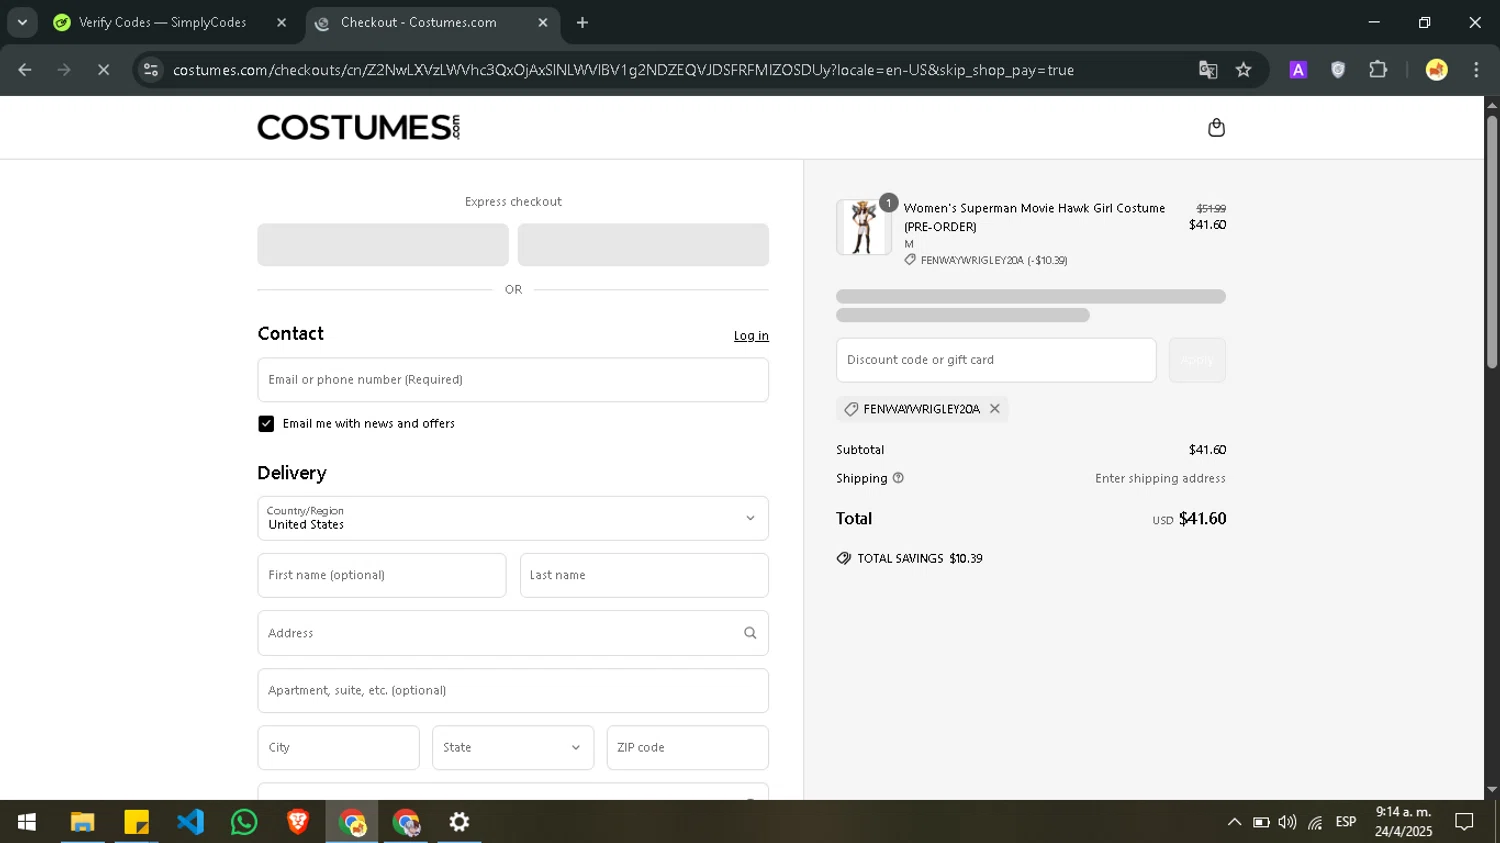Open the tab search dropdown

(22, 22)
